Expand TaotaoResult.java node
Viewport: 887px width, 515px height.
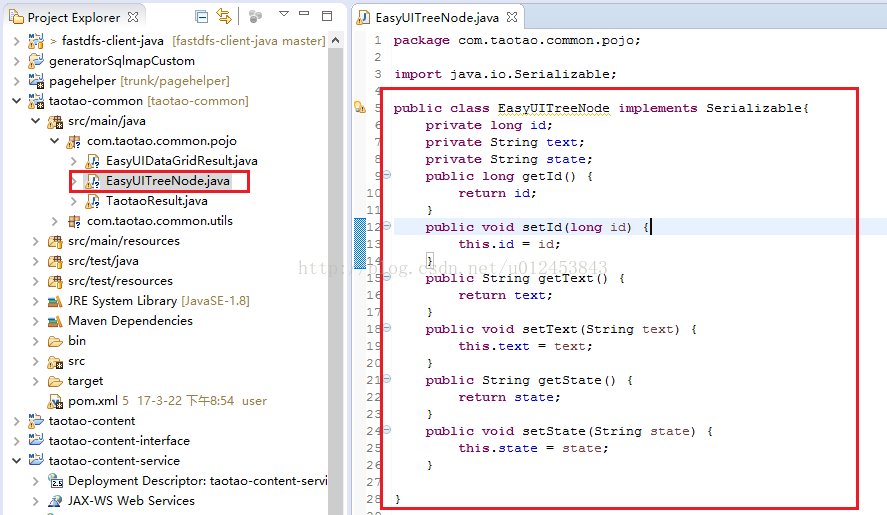[x=74, y=201]
